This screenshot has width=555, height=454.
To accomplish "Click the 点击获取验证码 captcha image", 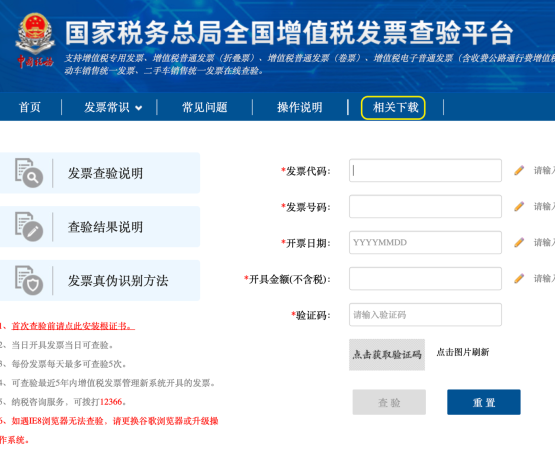I will coord(387,355).
